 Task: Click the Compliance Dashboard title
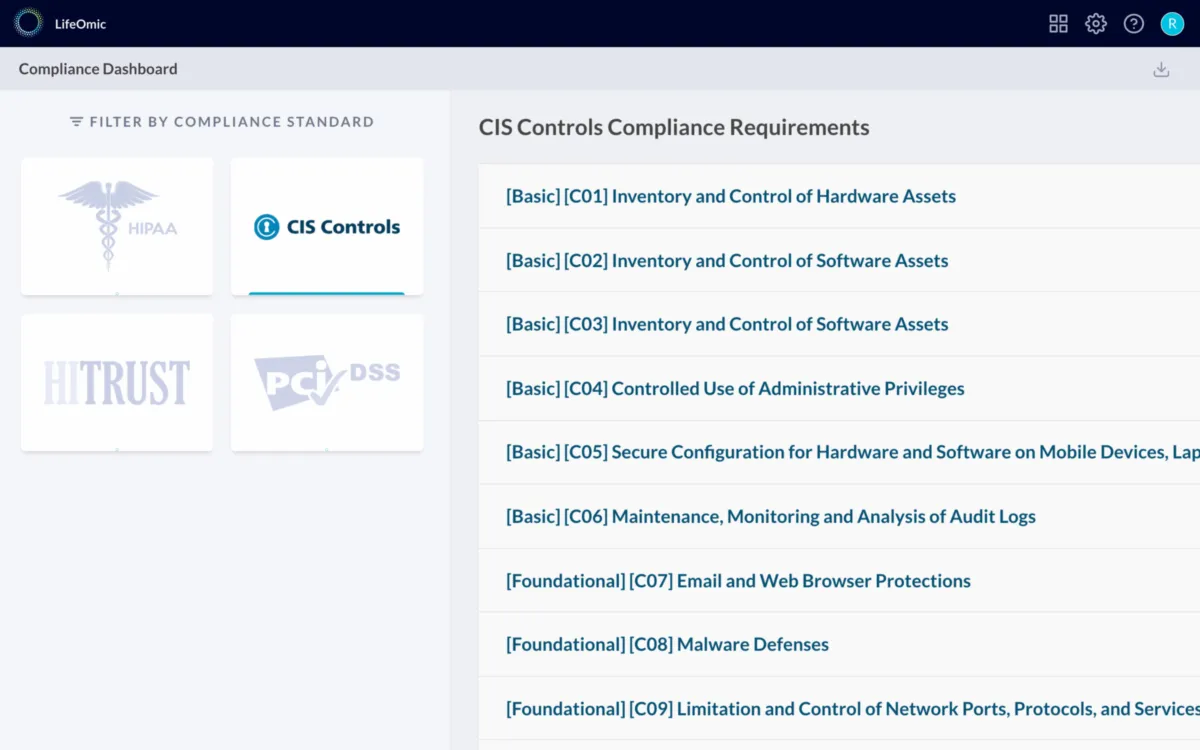point(98,69)
